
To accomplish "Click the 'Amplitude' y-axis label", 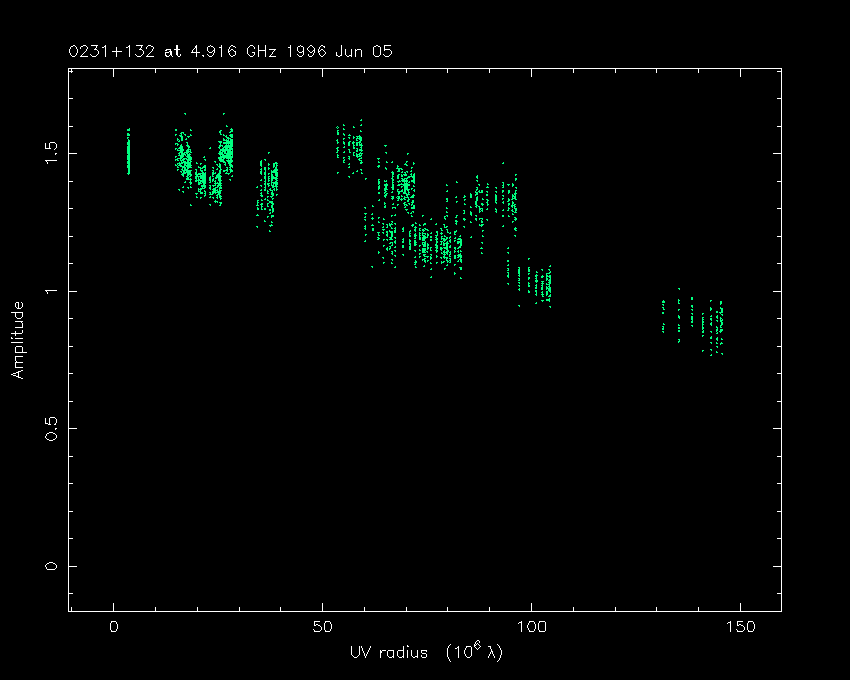I will click(x=18, y=341).
